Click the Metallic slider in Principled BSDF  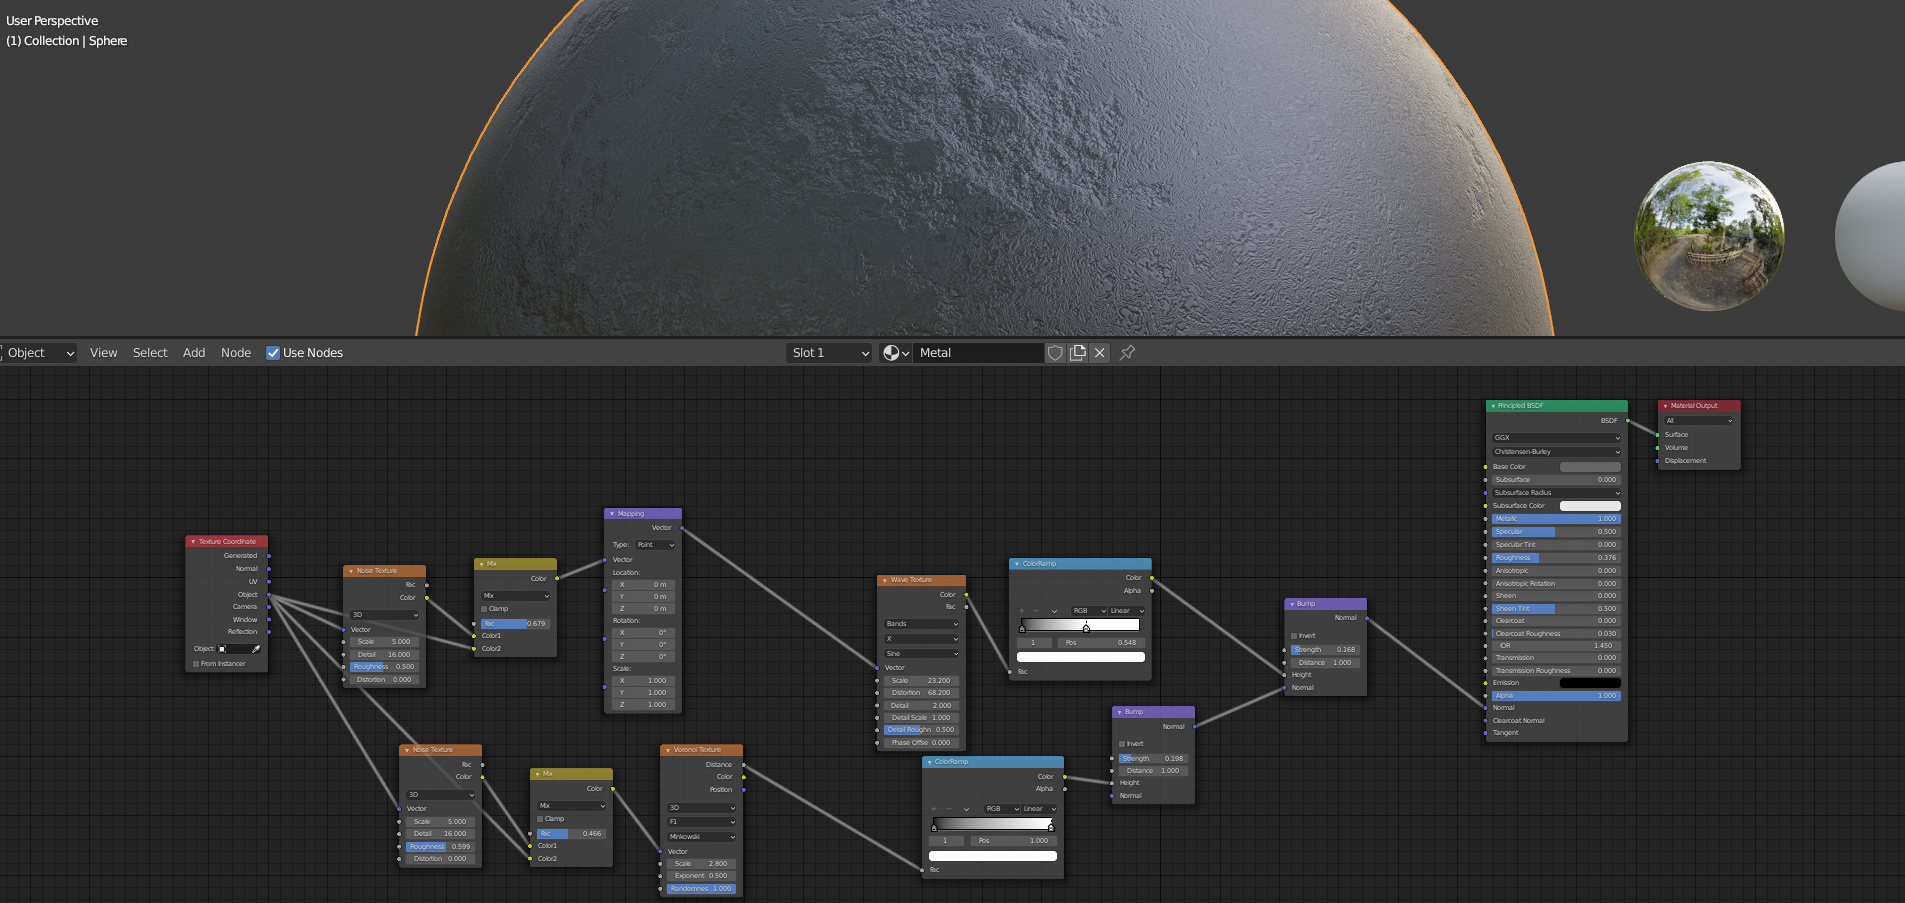click(1556, 519)
